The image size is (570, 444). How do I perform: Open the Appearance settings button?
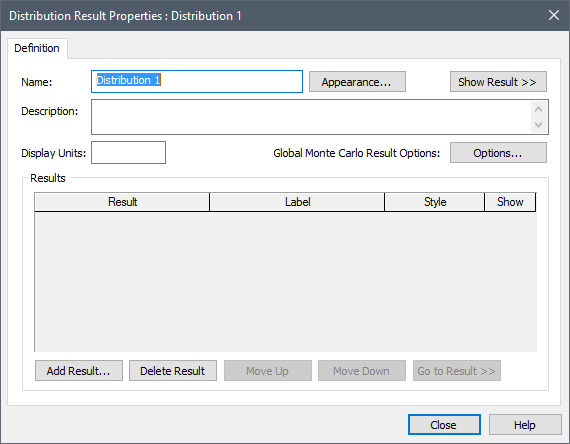click(x=357, y=82)
